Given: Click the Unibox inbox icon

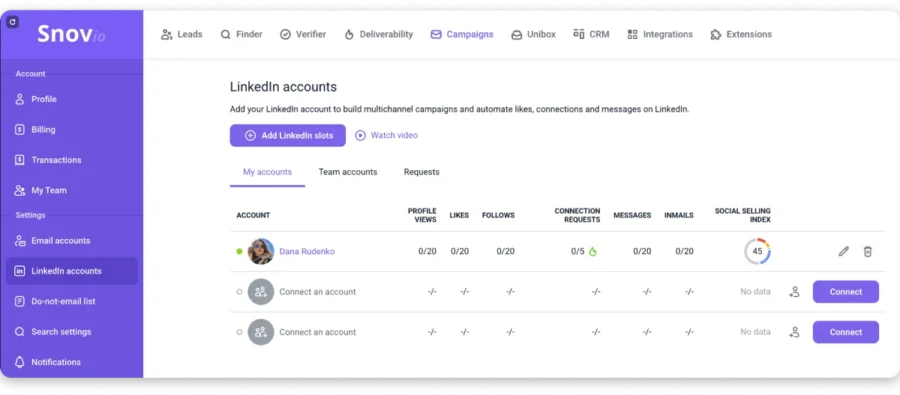Looking at the screenshot, I should tap(517, 35).
